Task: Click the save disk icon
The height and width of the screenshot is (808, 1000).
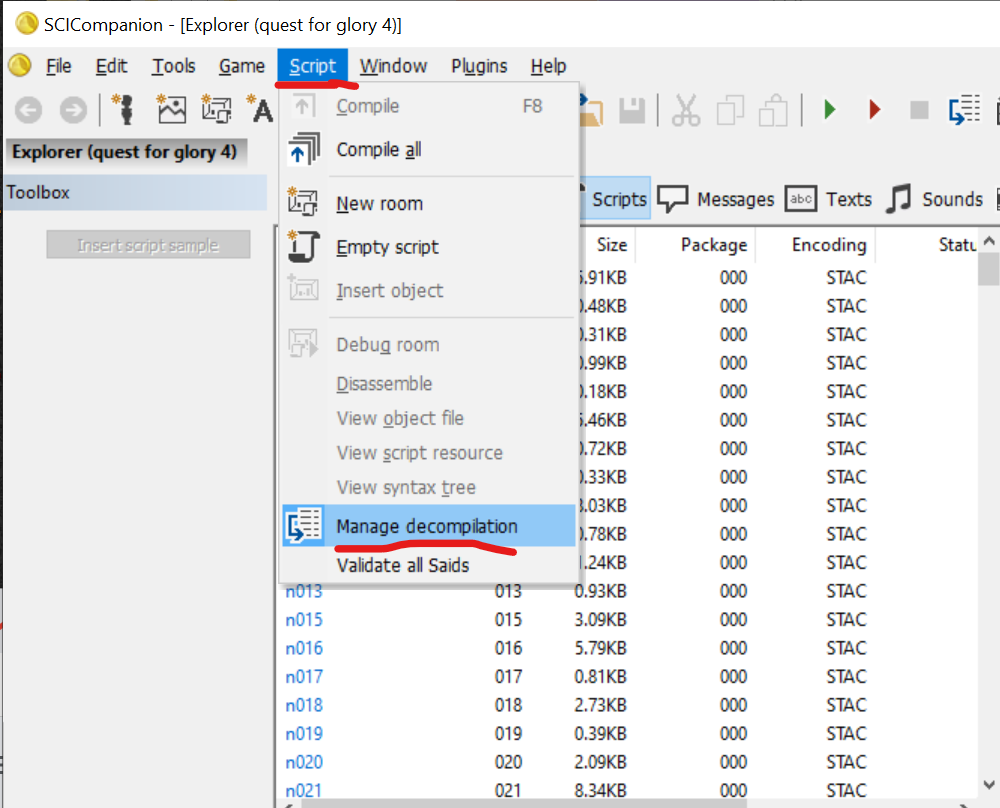Action: [x=632, y=110]
